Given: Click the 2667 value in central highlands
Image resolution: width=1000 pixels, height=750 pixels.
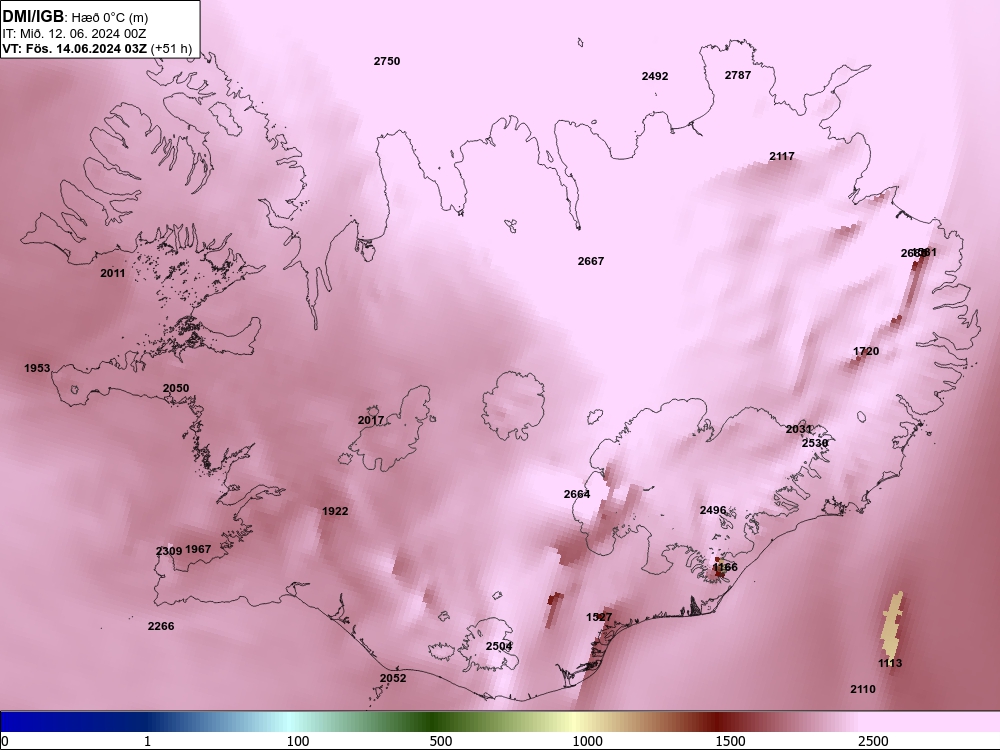Looking at the screenshot, I should pos(591,261).
